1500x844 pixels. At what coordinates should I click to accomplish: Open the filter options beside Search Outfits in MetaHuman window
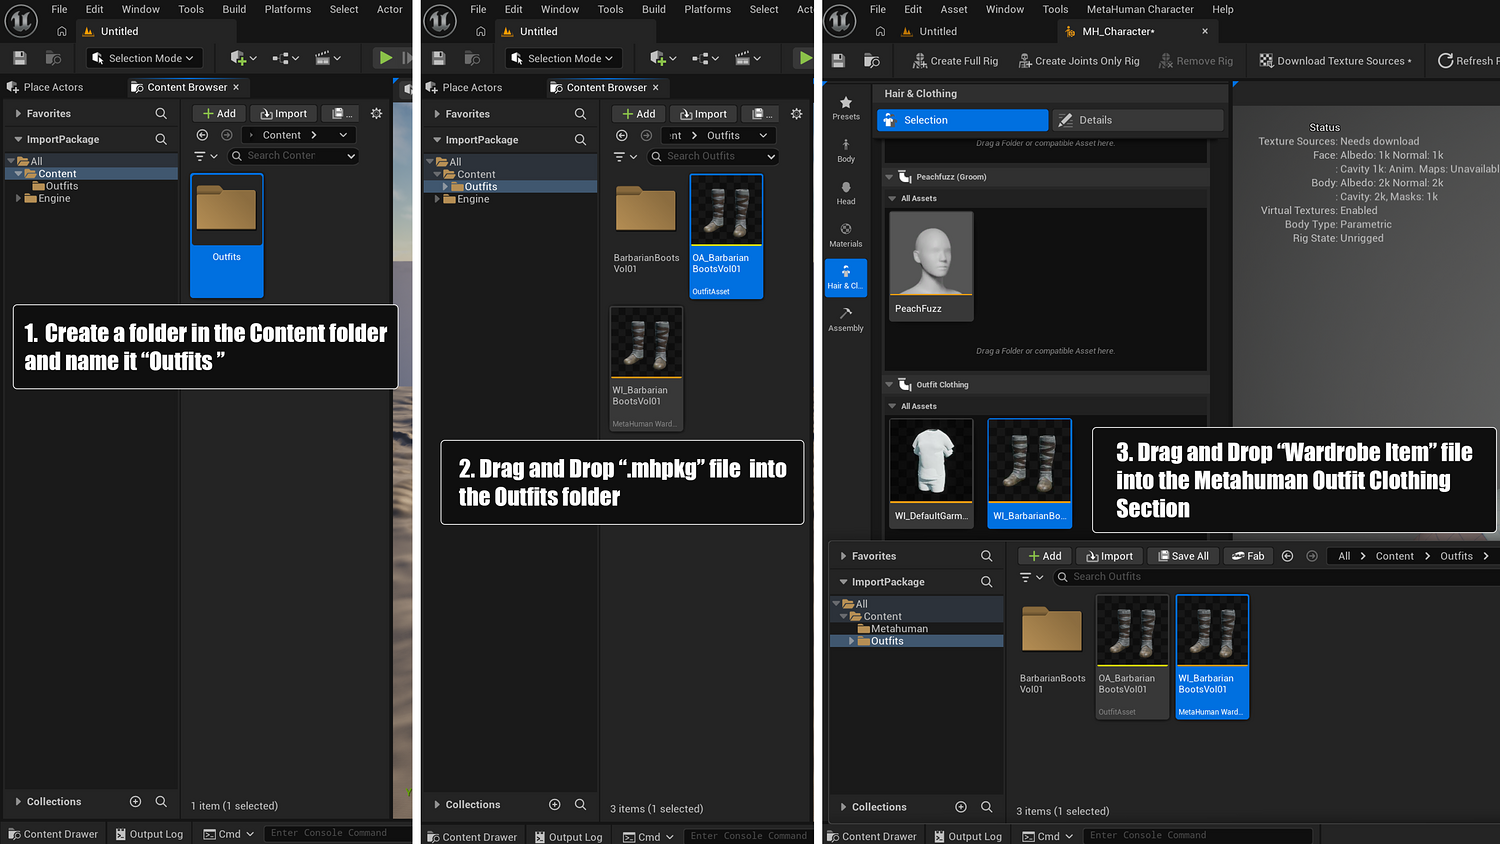(x=1032, y=577)
